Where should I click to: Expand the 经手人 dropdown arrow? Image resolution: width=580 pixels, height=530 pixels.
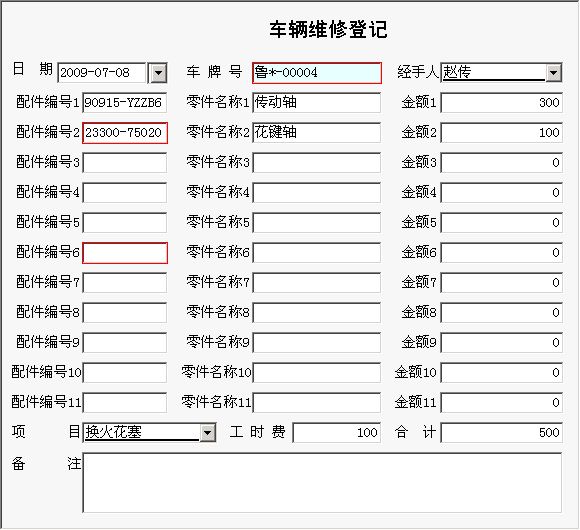(x=554, y=72)
